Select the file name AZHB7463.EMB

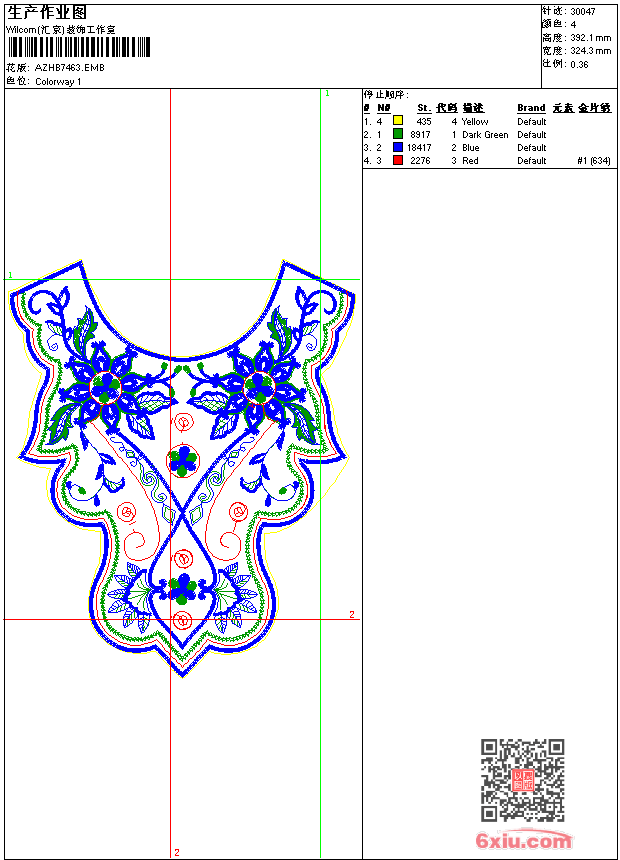[x=70, y=67]
